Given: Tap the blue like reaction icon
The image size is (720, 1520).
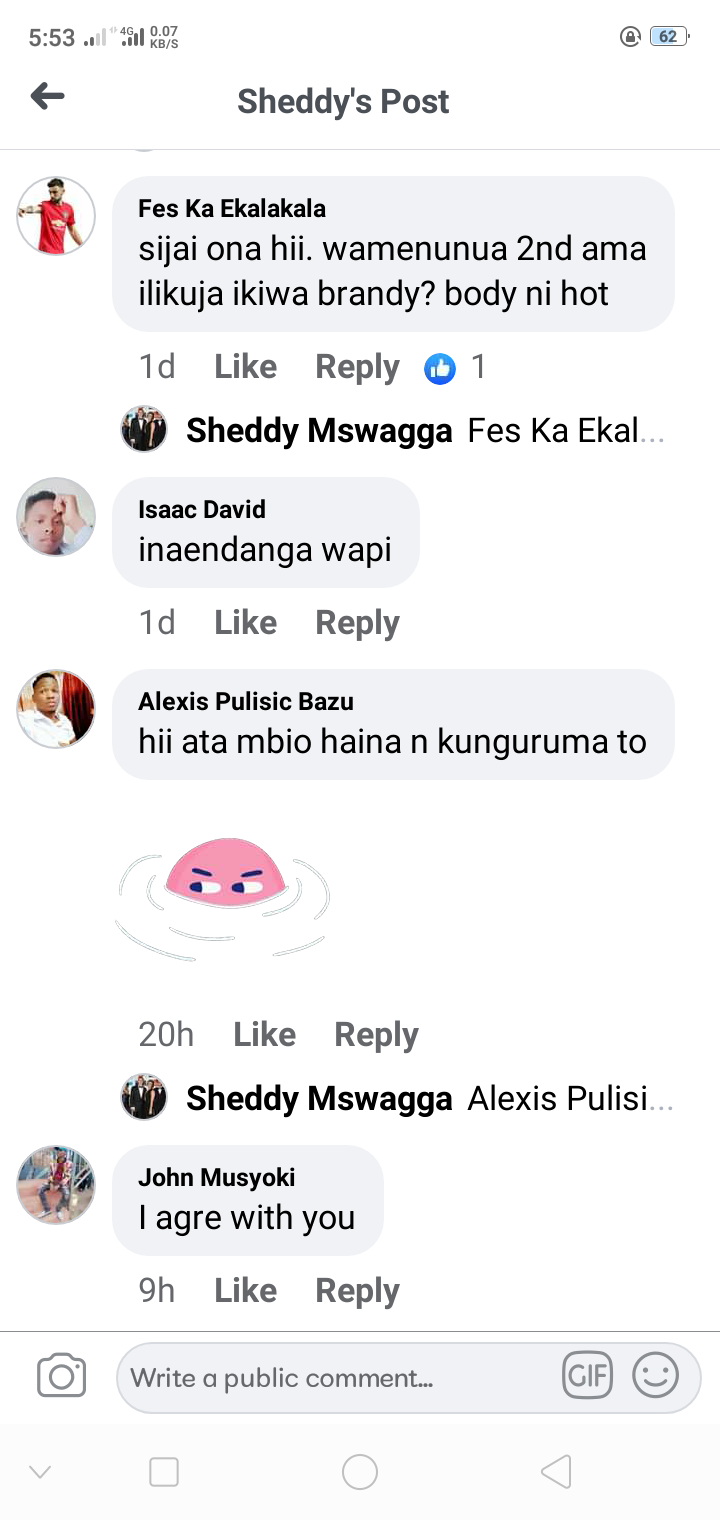Looking at the screenshot, I should pyautogui.click(x=440, y=368).
